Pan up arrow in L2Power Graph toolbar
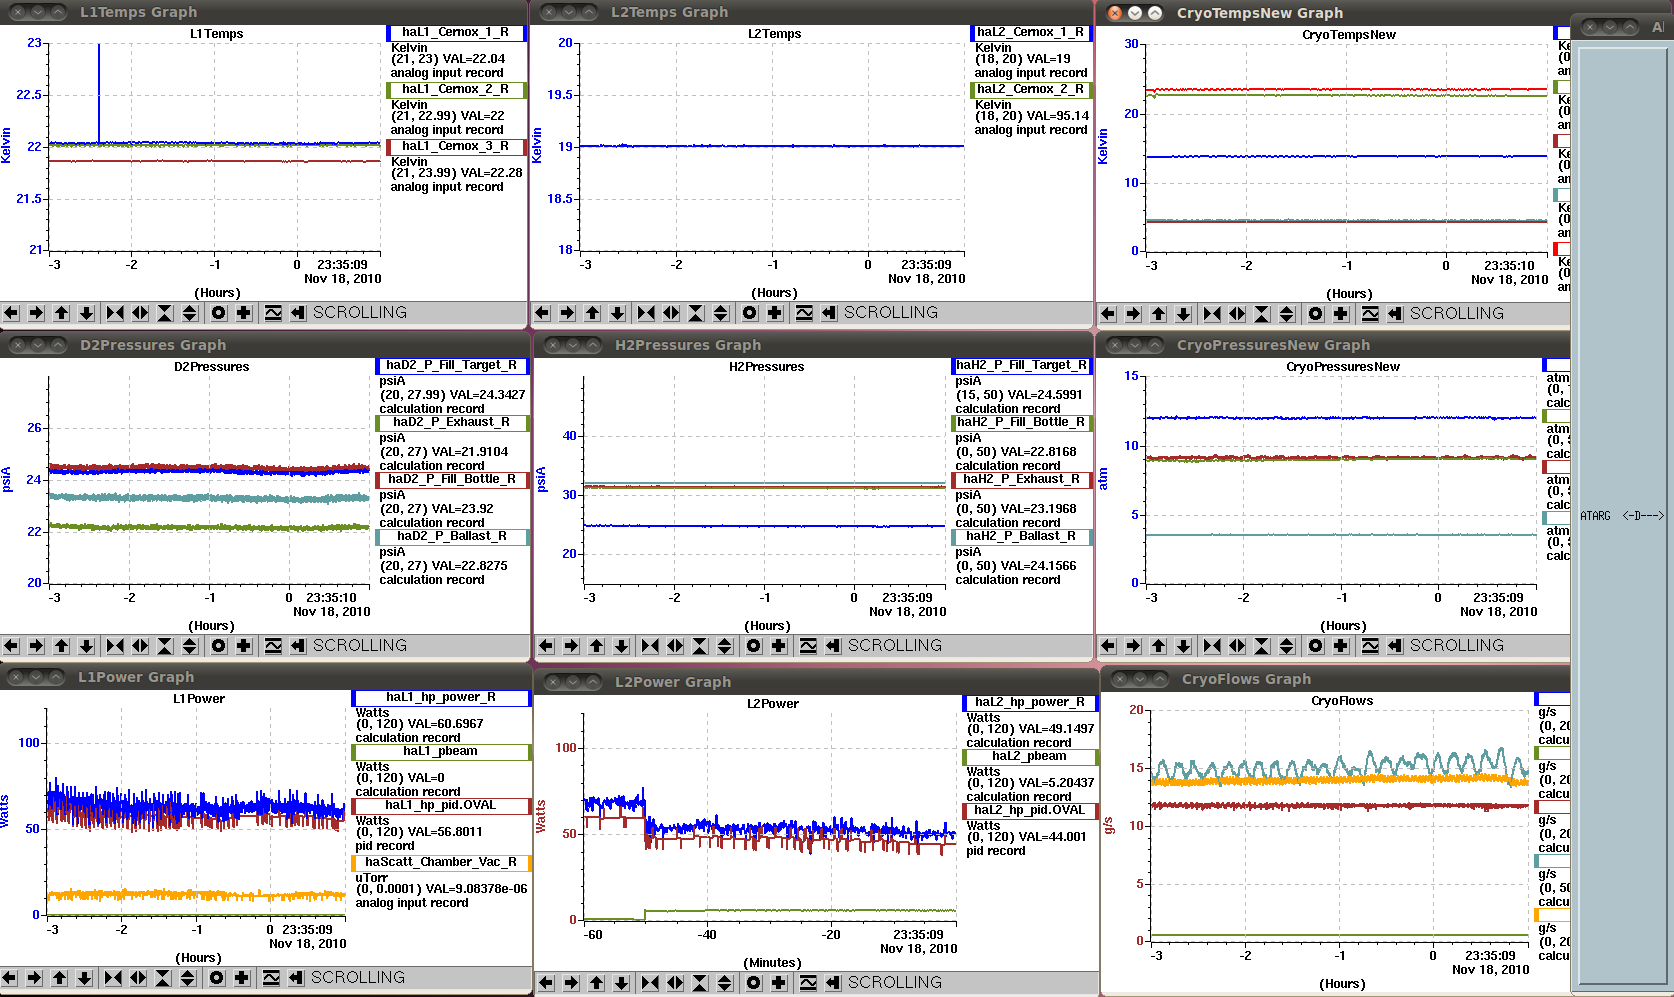Viewport: 1674px width, 997px height. point(596,983)
